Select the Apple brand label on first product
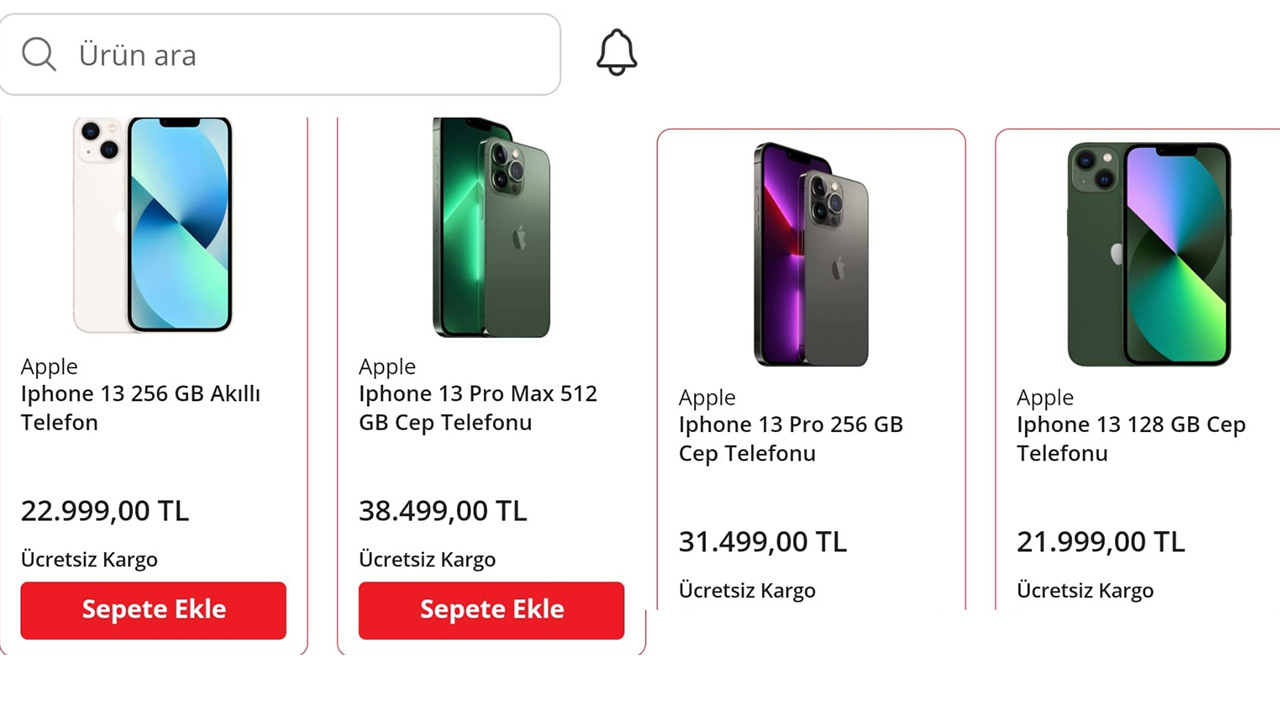 tap(49, 366)
